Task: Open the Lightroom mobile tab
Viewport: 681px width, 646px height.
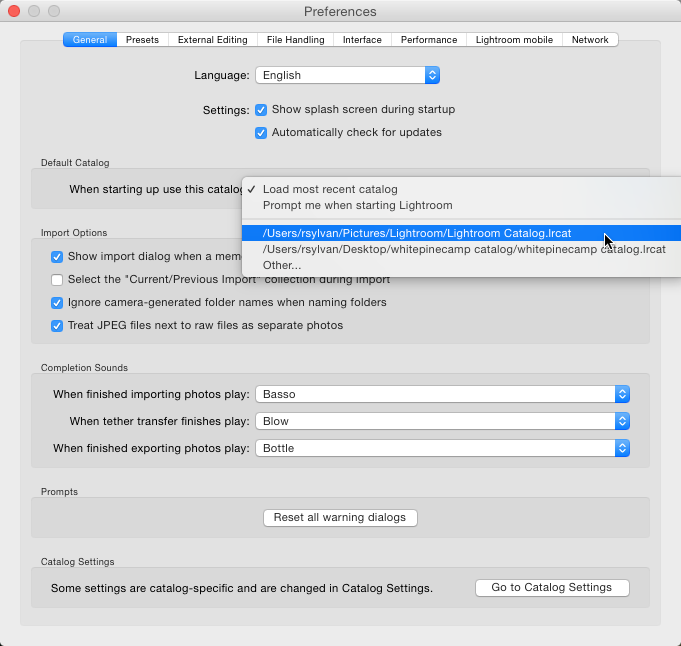Action: click(x=514, y=40)
